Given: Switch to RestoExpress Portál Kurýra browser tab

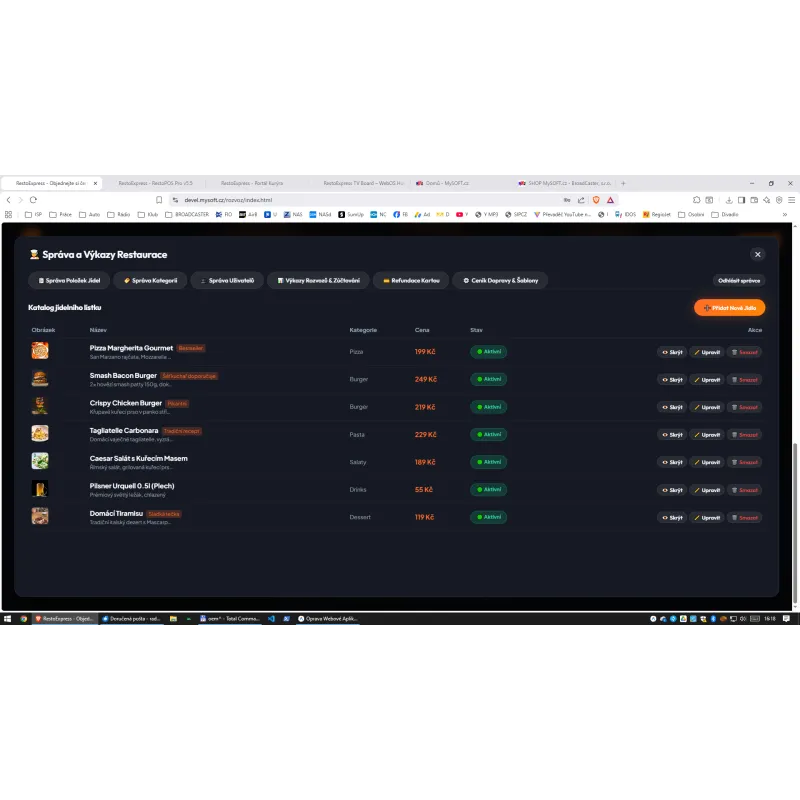Looking at the screenshot, I should click(x=252, y=183).
